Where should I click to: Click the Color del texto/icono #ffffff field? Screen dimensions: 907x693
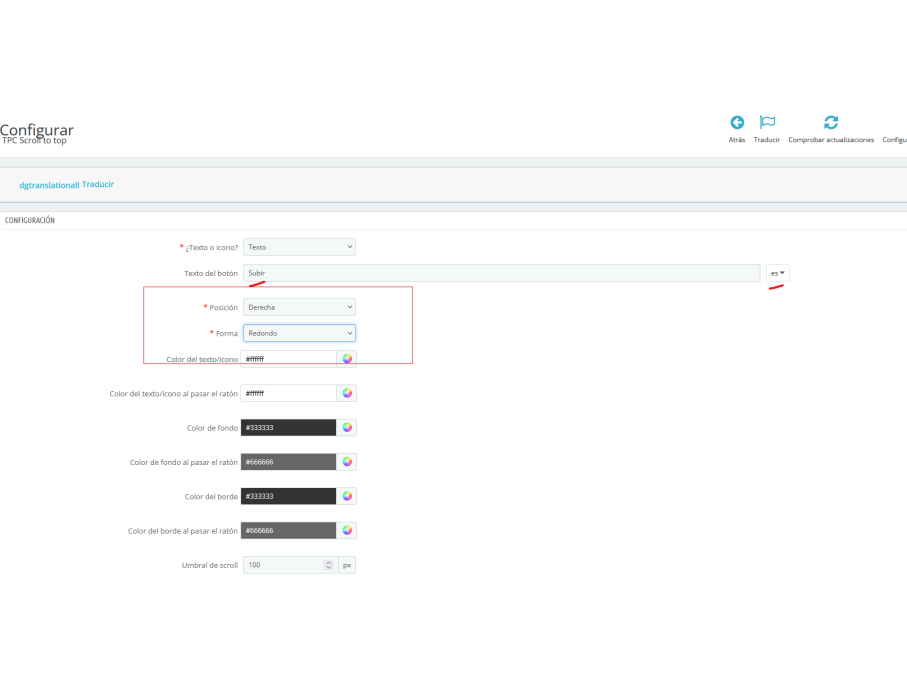click(x=289, y=359)
